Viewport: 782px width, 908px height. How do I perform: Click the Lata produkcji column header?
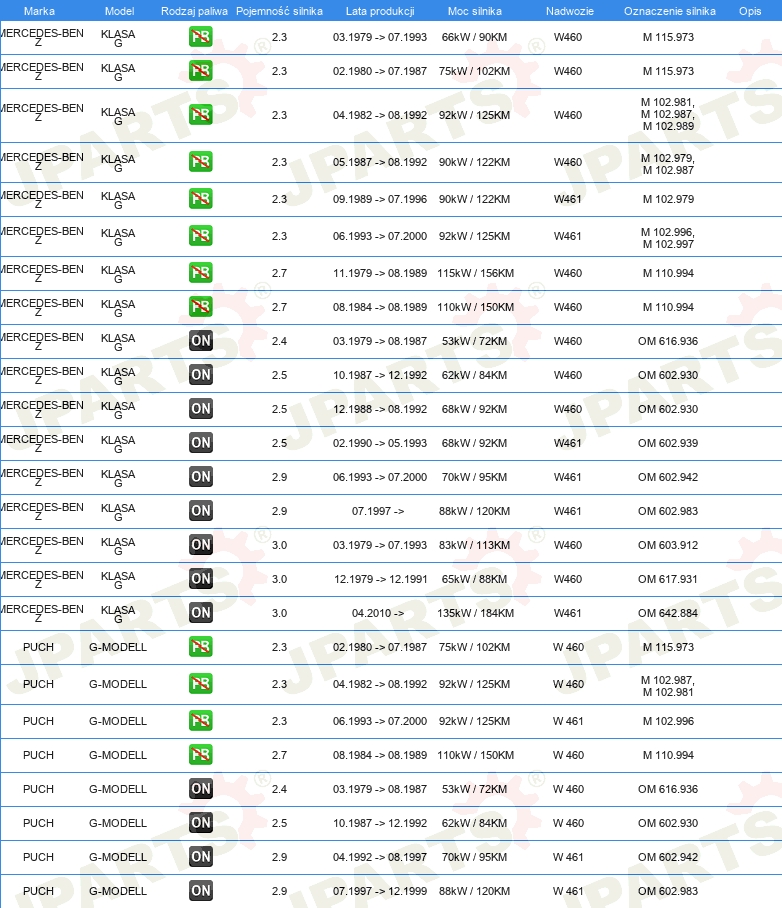click(x=380, y=11)
